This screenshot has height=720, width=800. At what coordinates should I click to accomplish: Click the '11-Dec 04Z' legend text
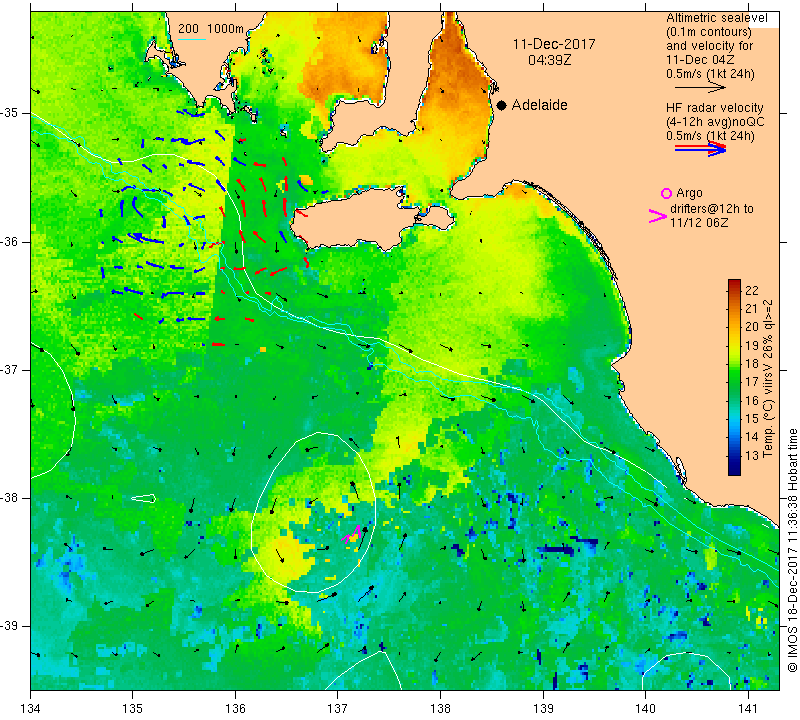click(x=700, y=60)
